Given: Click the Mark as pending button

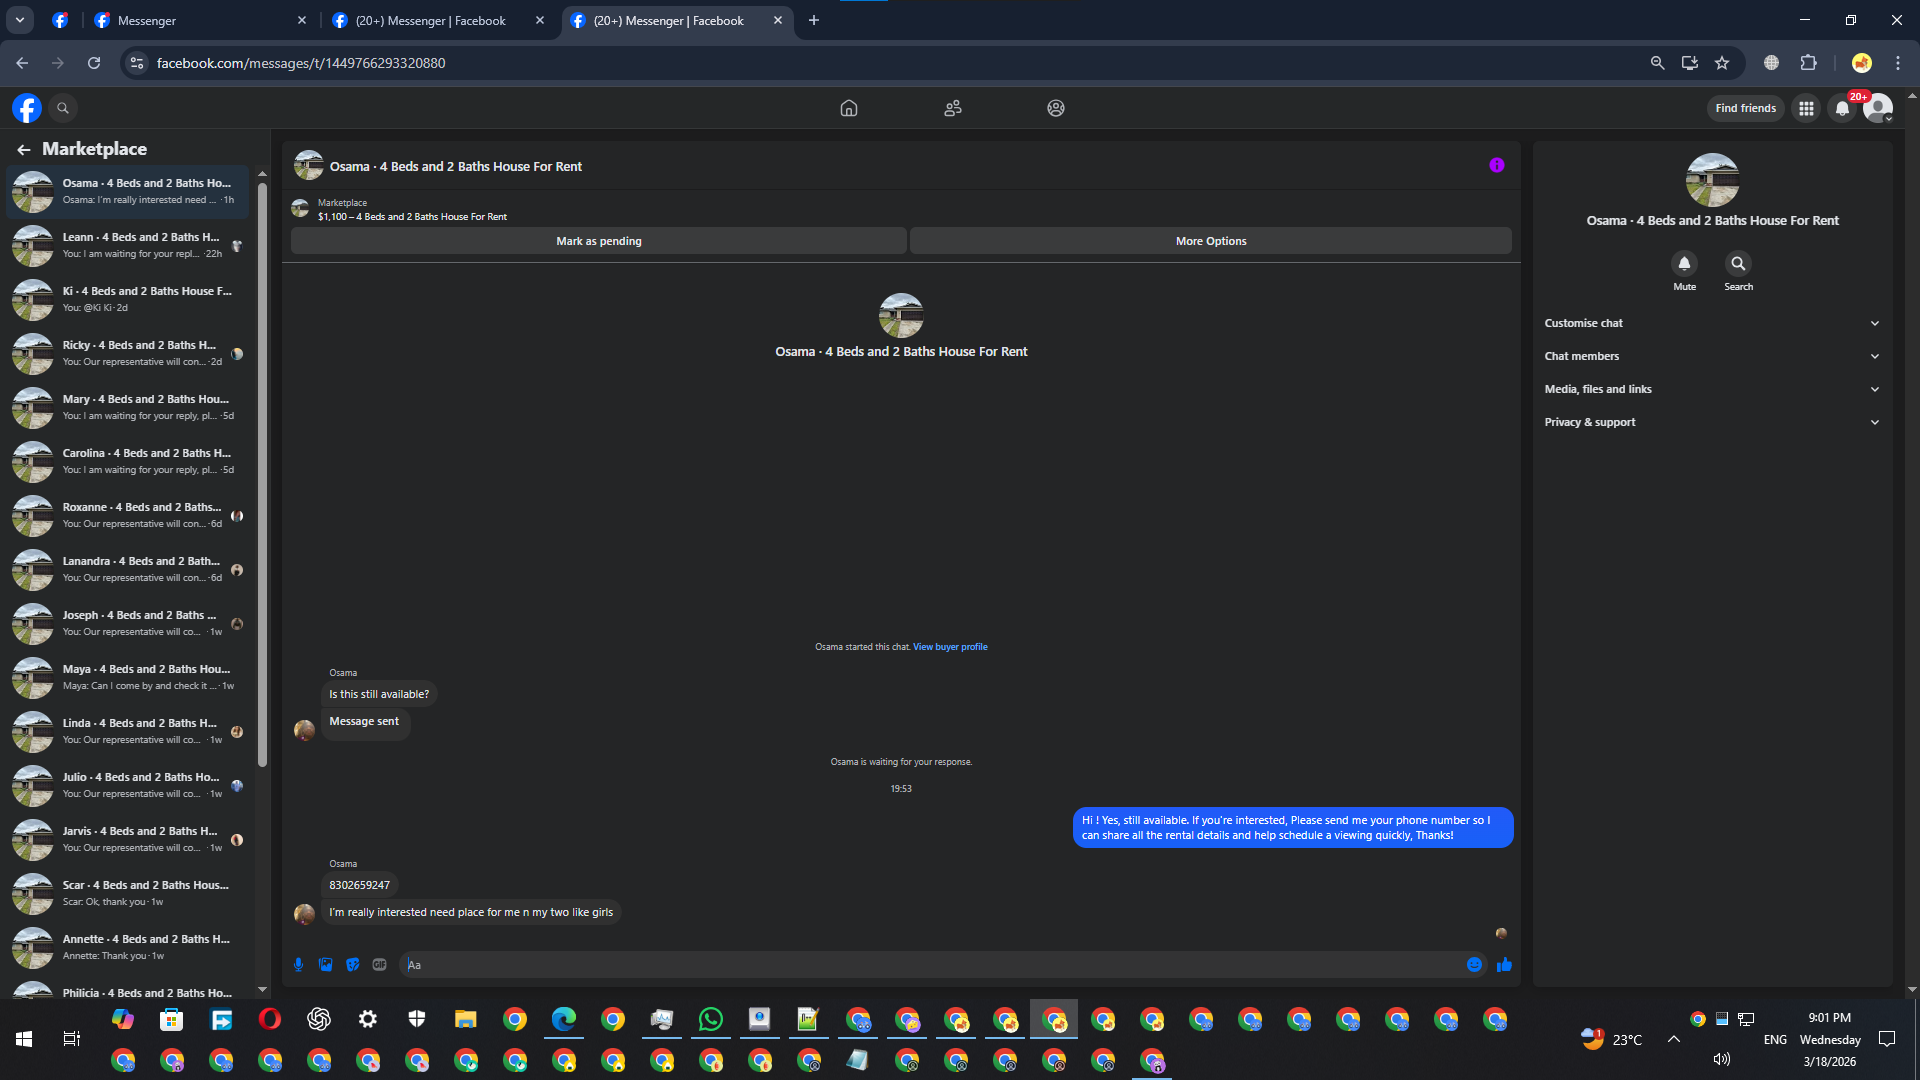Looking at the screenshot, I should [x=598, y=241].
